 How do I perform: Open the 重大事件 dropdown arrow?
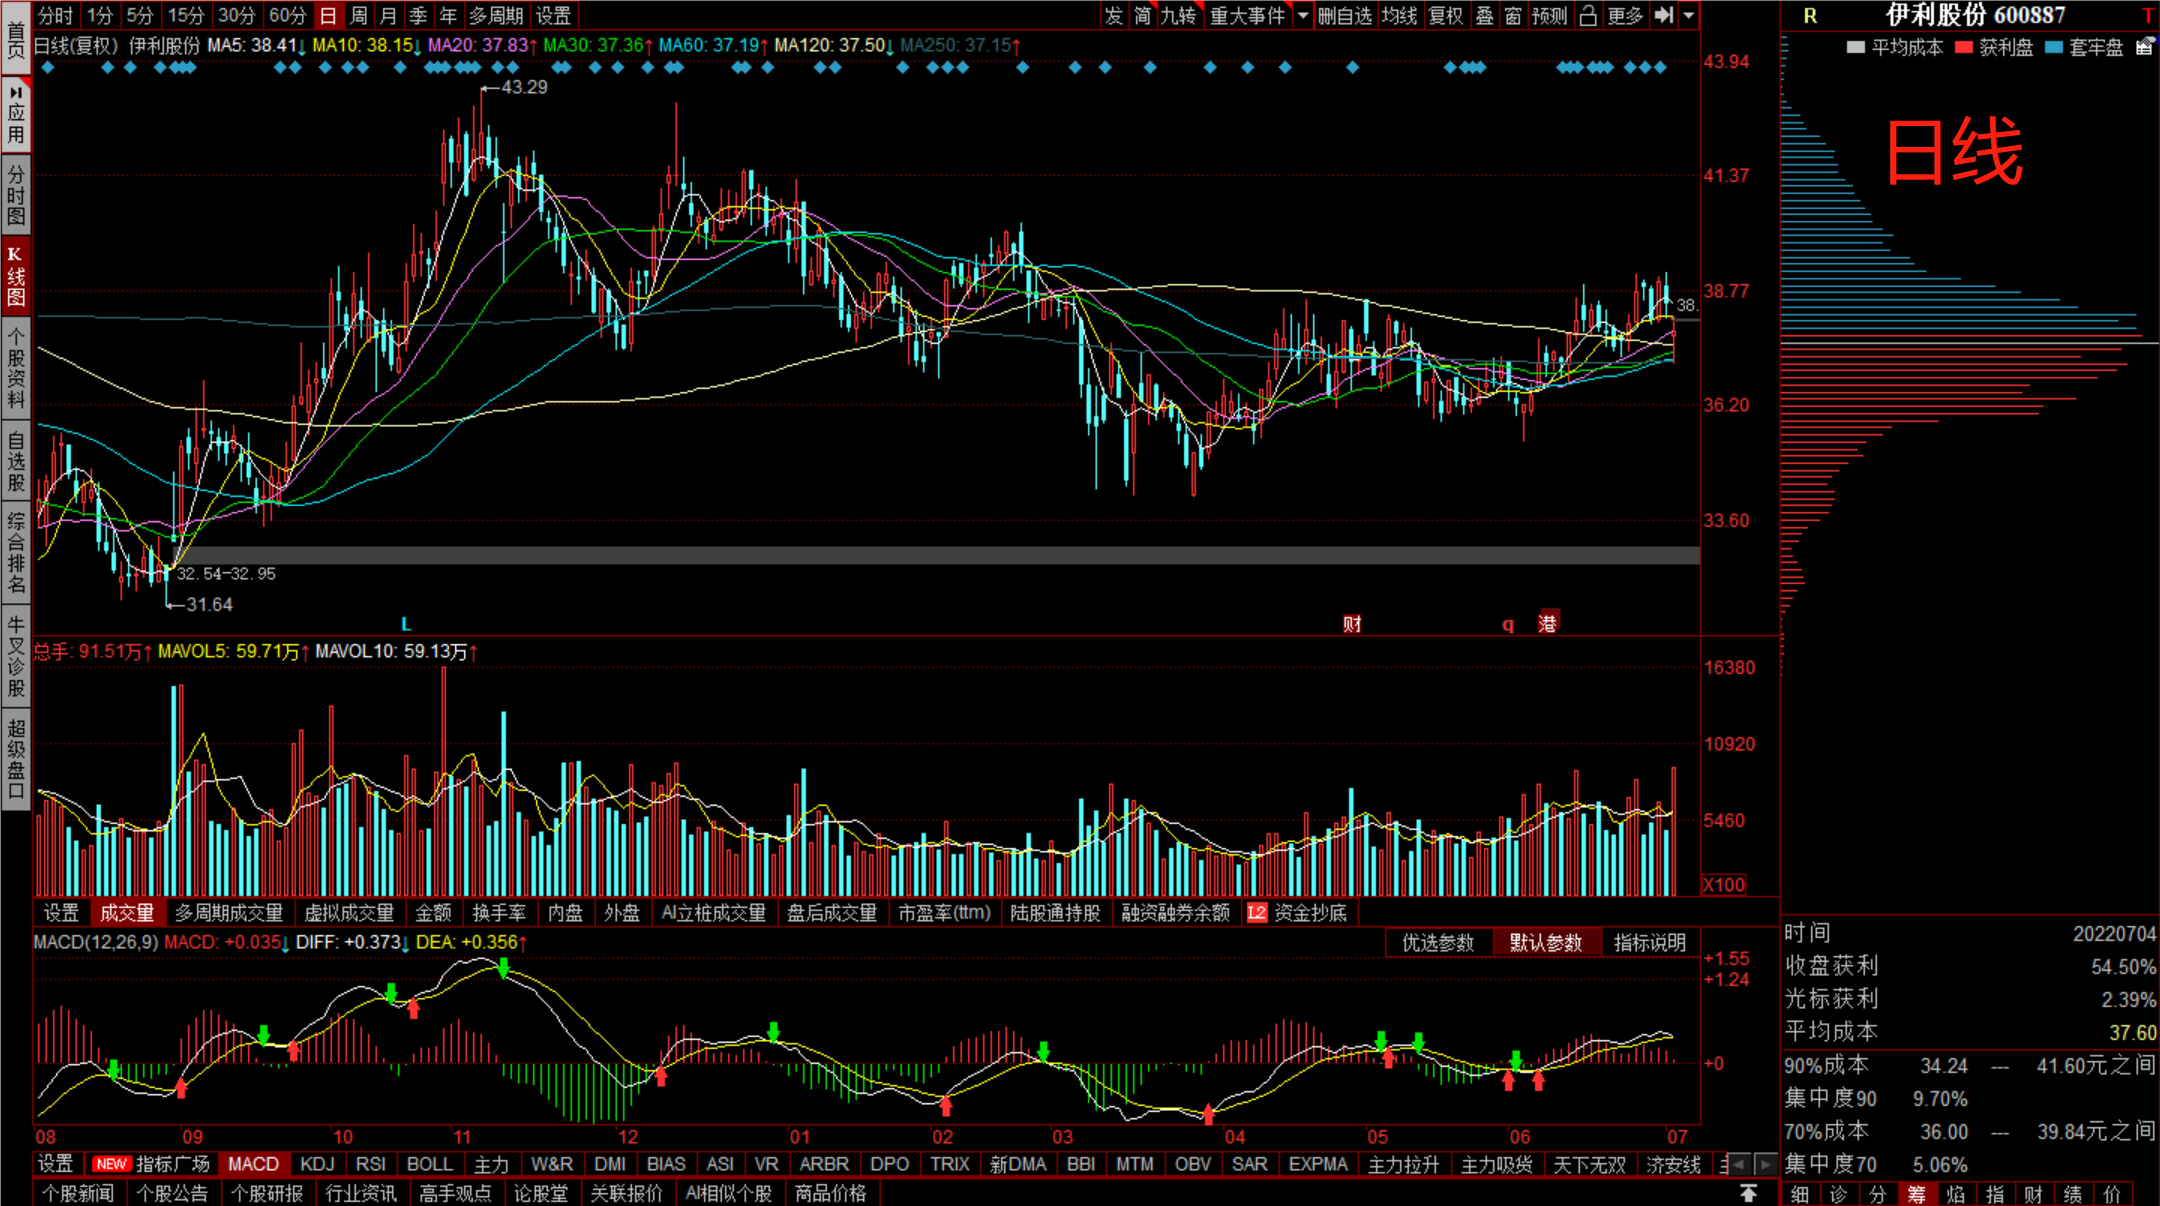tap(1303, 15)
